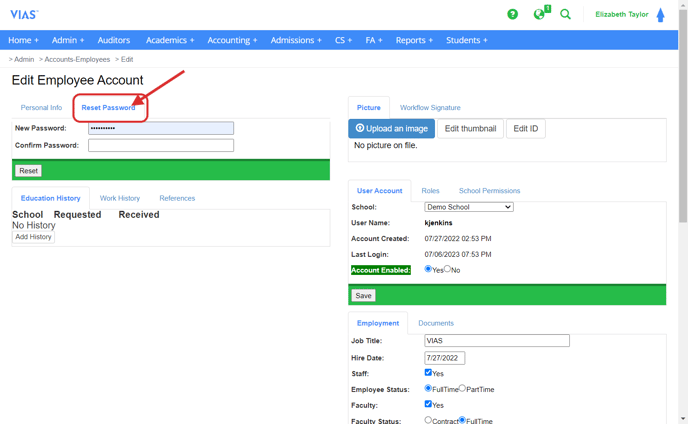Click the Edit thumbnail button
Image resolution: width=688 pixels, height=424 pixels.
(470, 129)
